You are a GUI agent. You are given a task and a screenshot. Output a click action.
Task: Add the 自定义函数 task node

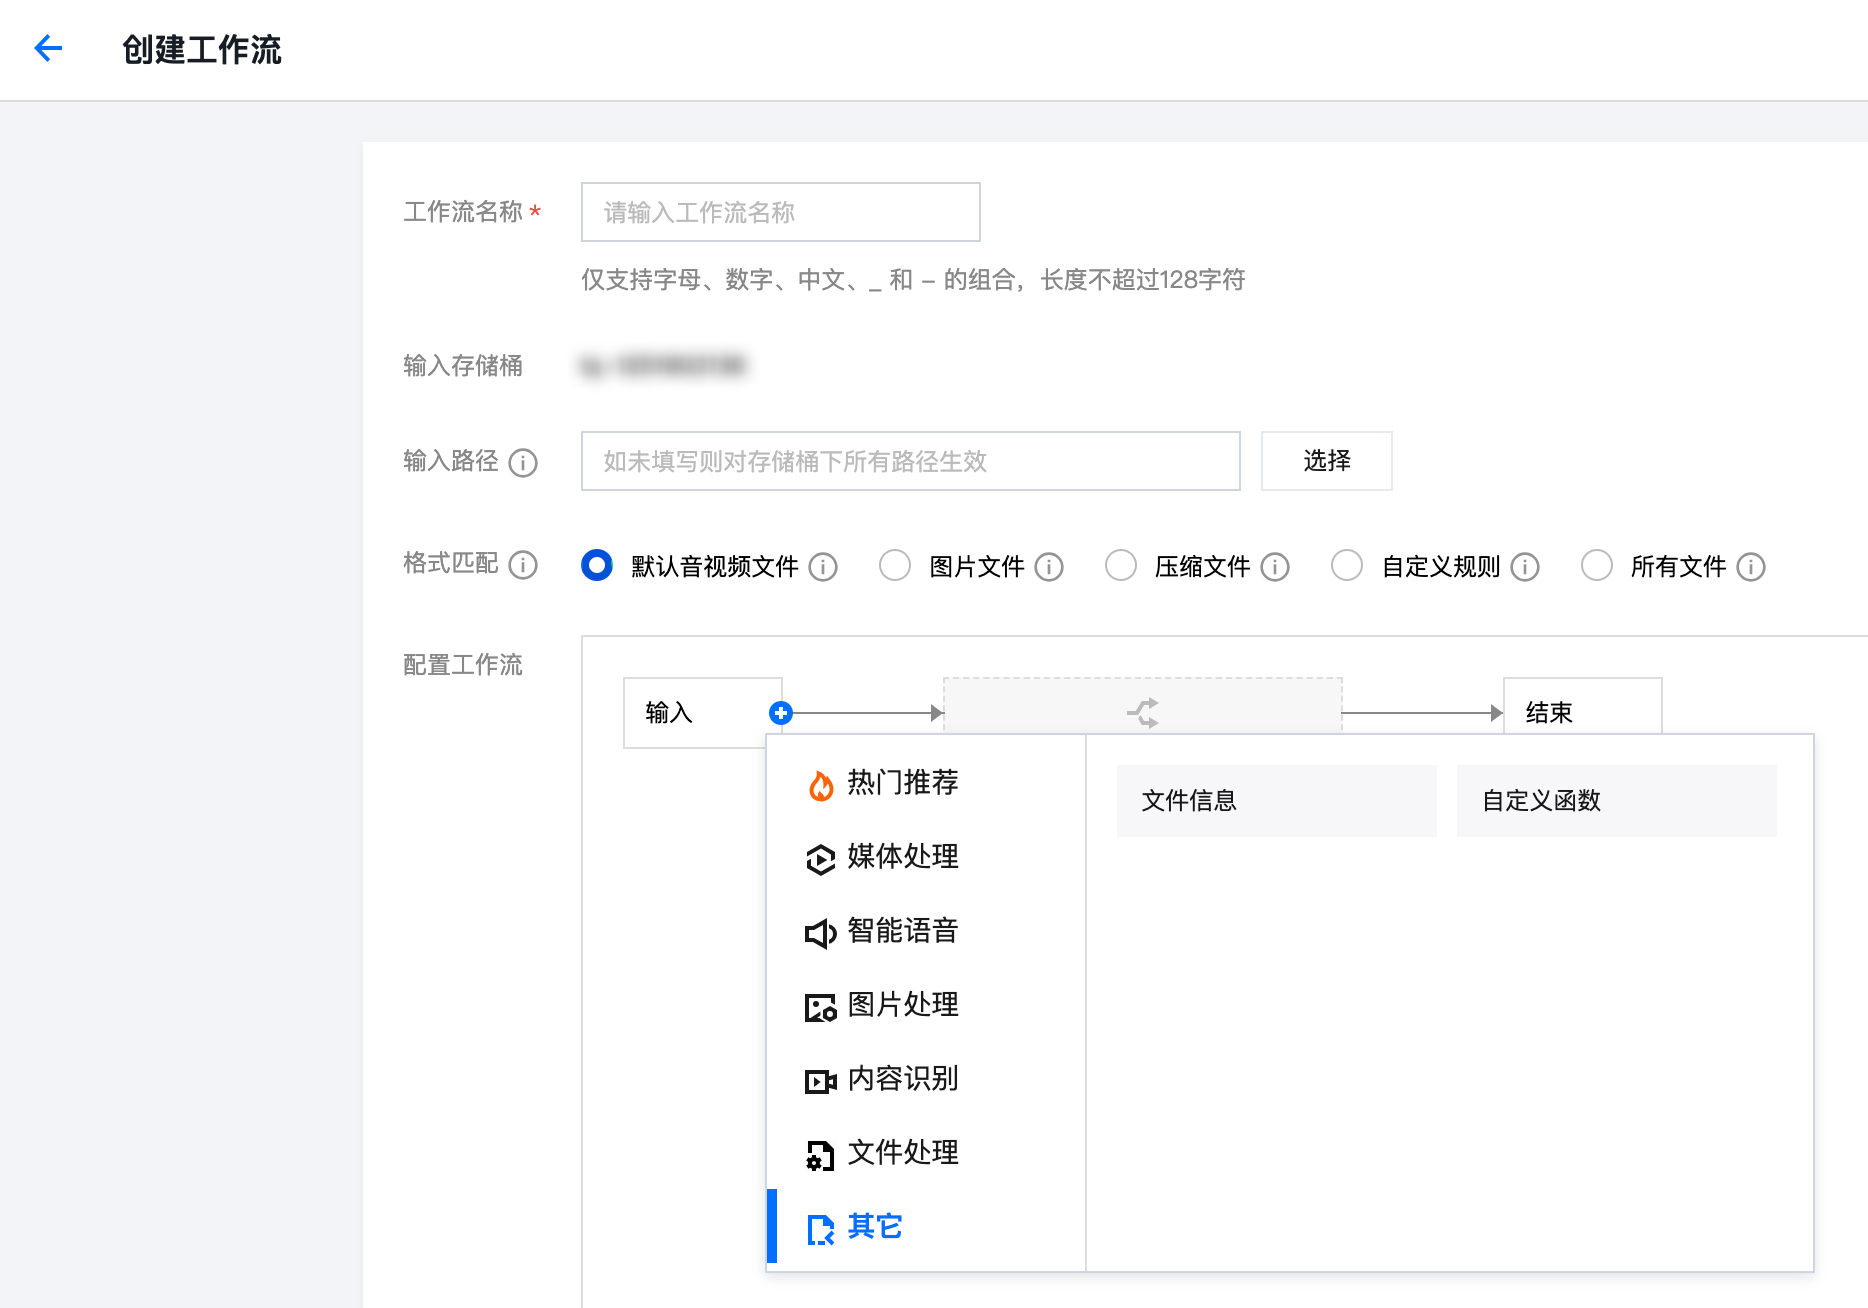point(1616,801)
